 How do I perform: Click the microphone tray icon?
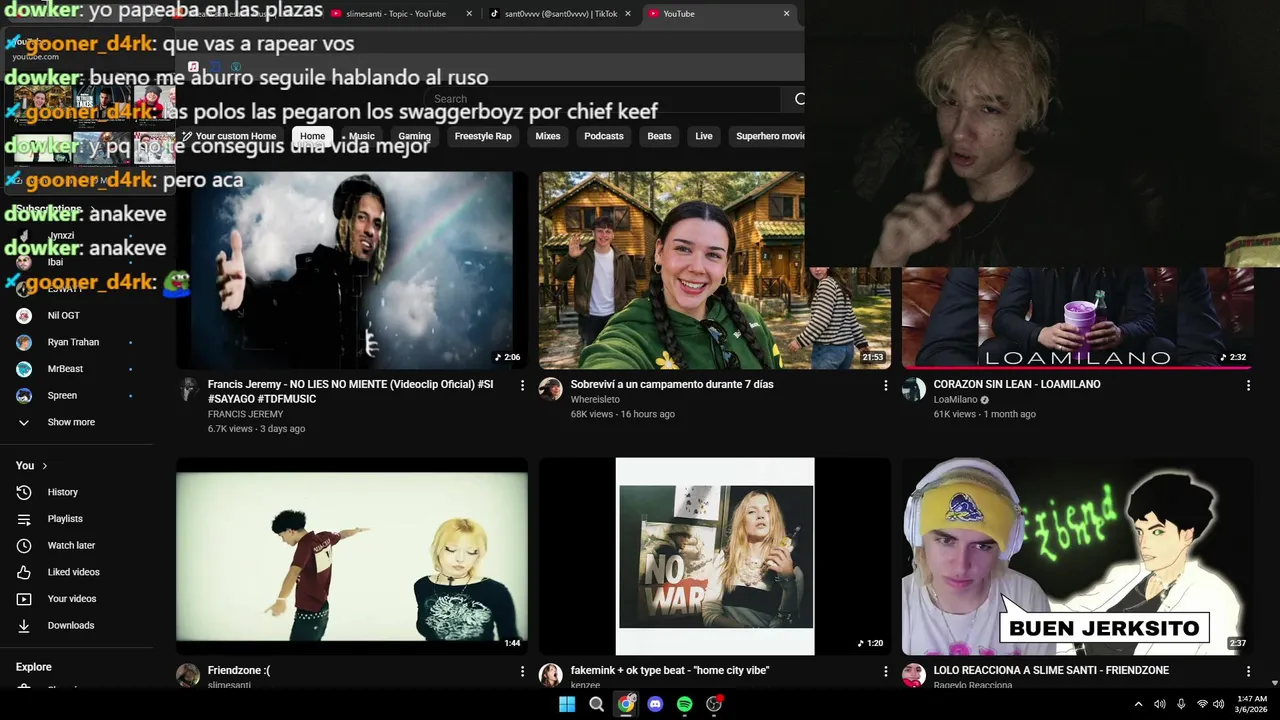pyautogui.click(x=1181, y=704)
